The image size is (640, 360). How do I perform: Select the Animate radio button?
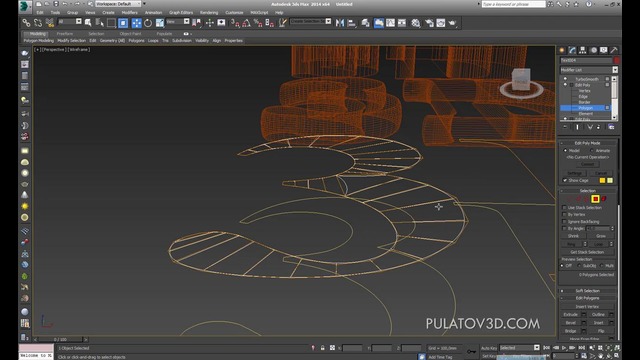[592, 151]
